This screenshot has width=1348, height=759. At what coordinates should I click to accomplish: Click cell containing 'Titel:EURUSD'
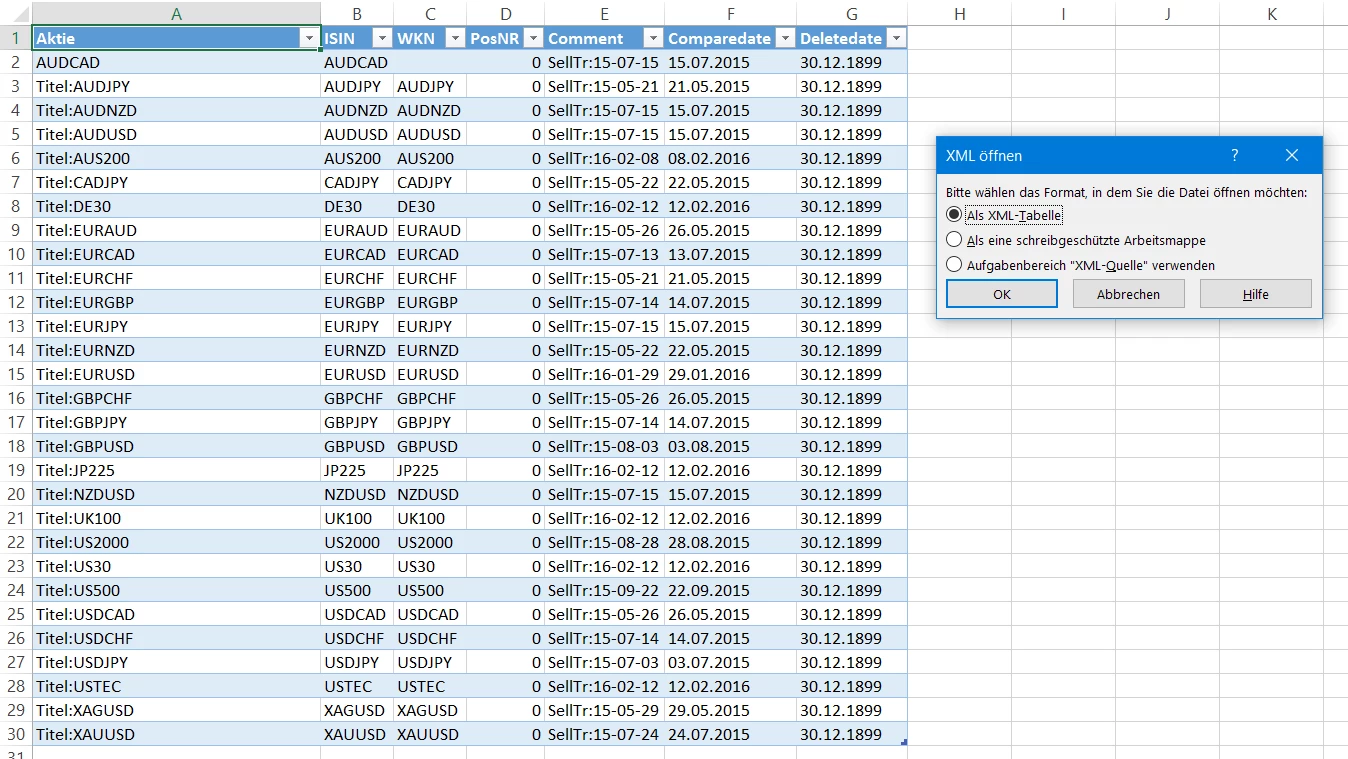[177, 374]
